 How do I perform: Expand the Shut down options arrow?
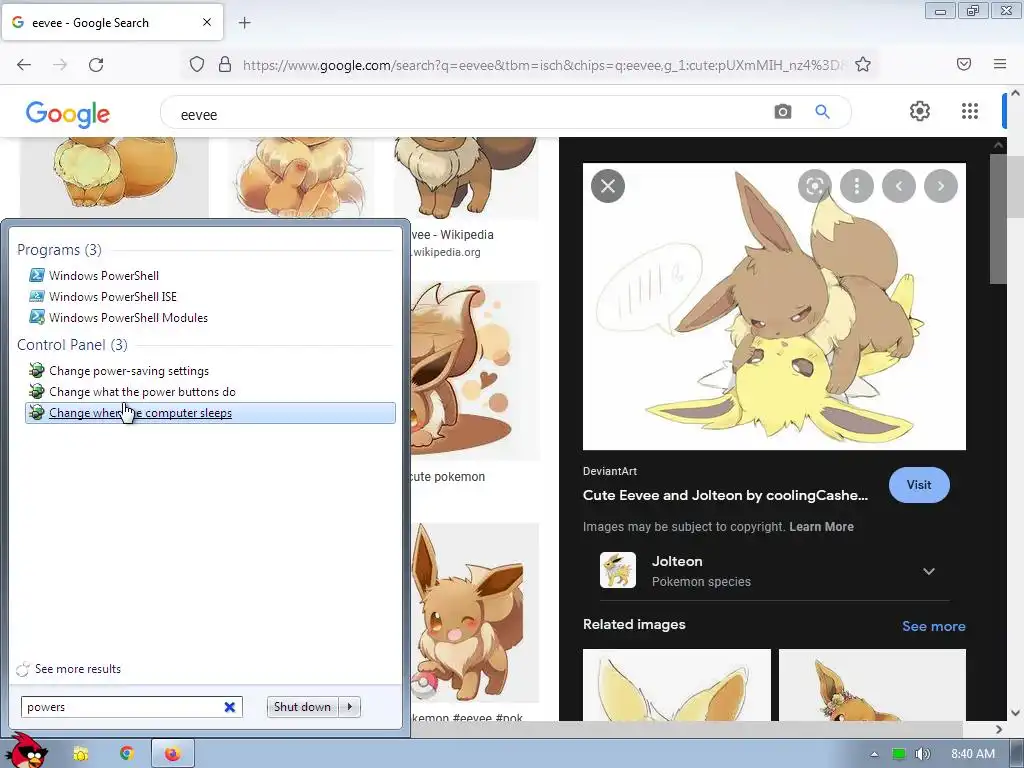[350, 707]
